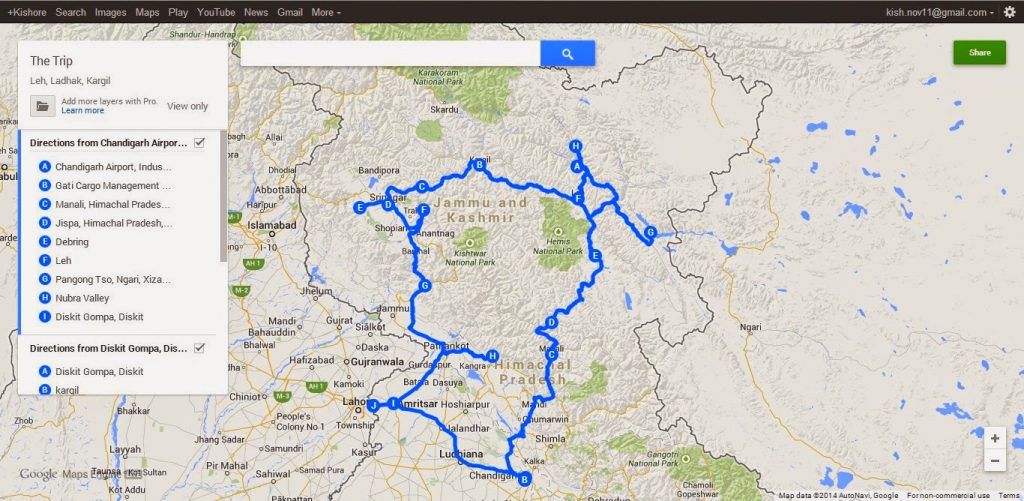This screenshot has width=1024, height=501.
Task: Zoom in with the plus button
Action: click(x=995, y=438)
